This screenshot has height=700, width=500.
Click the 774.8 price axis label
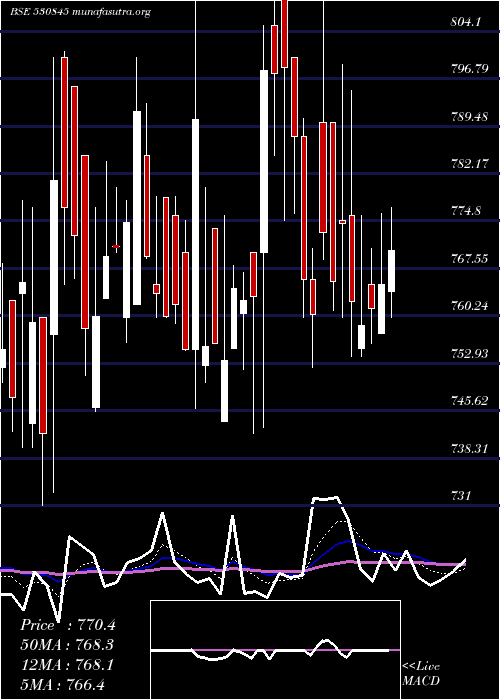coord(465,211)
